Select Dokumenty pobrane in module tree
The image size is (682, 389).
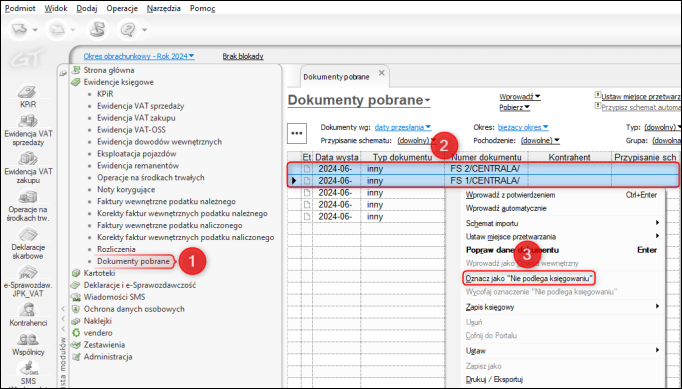point(133,261)
